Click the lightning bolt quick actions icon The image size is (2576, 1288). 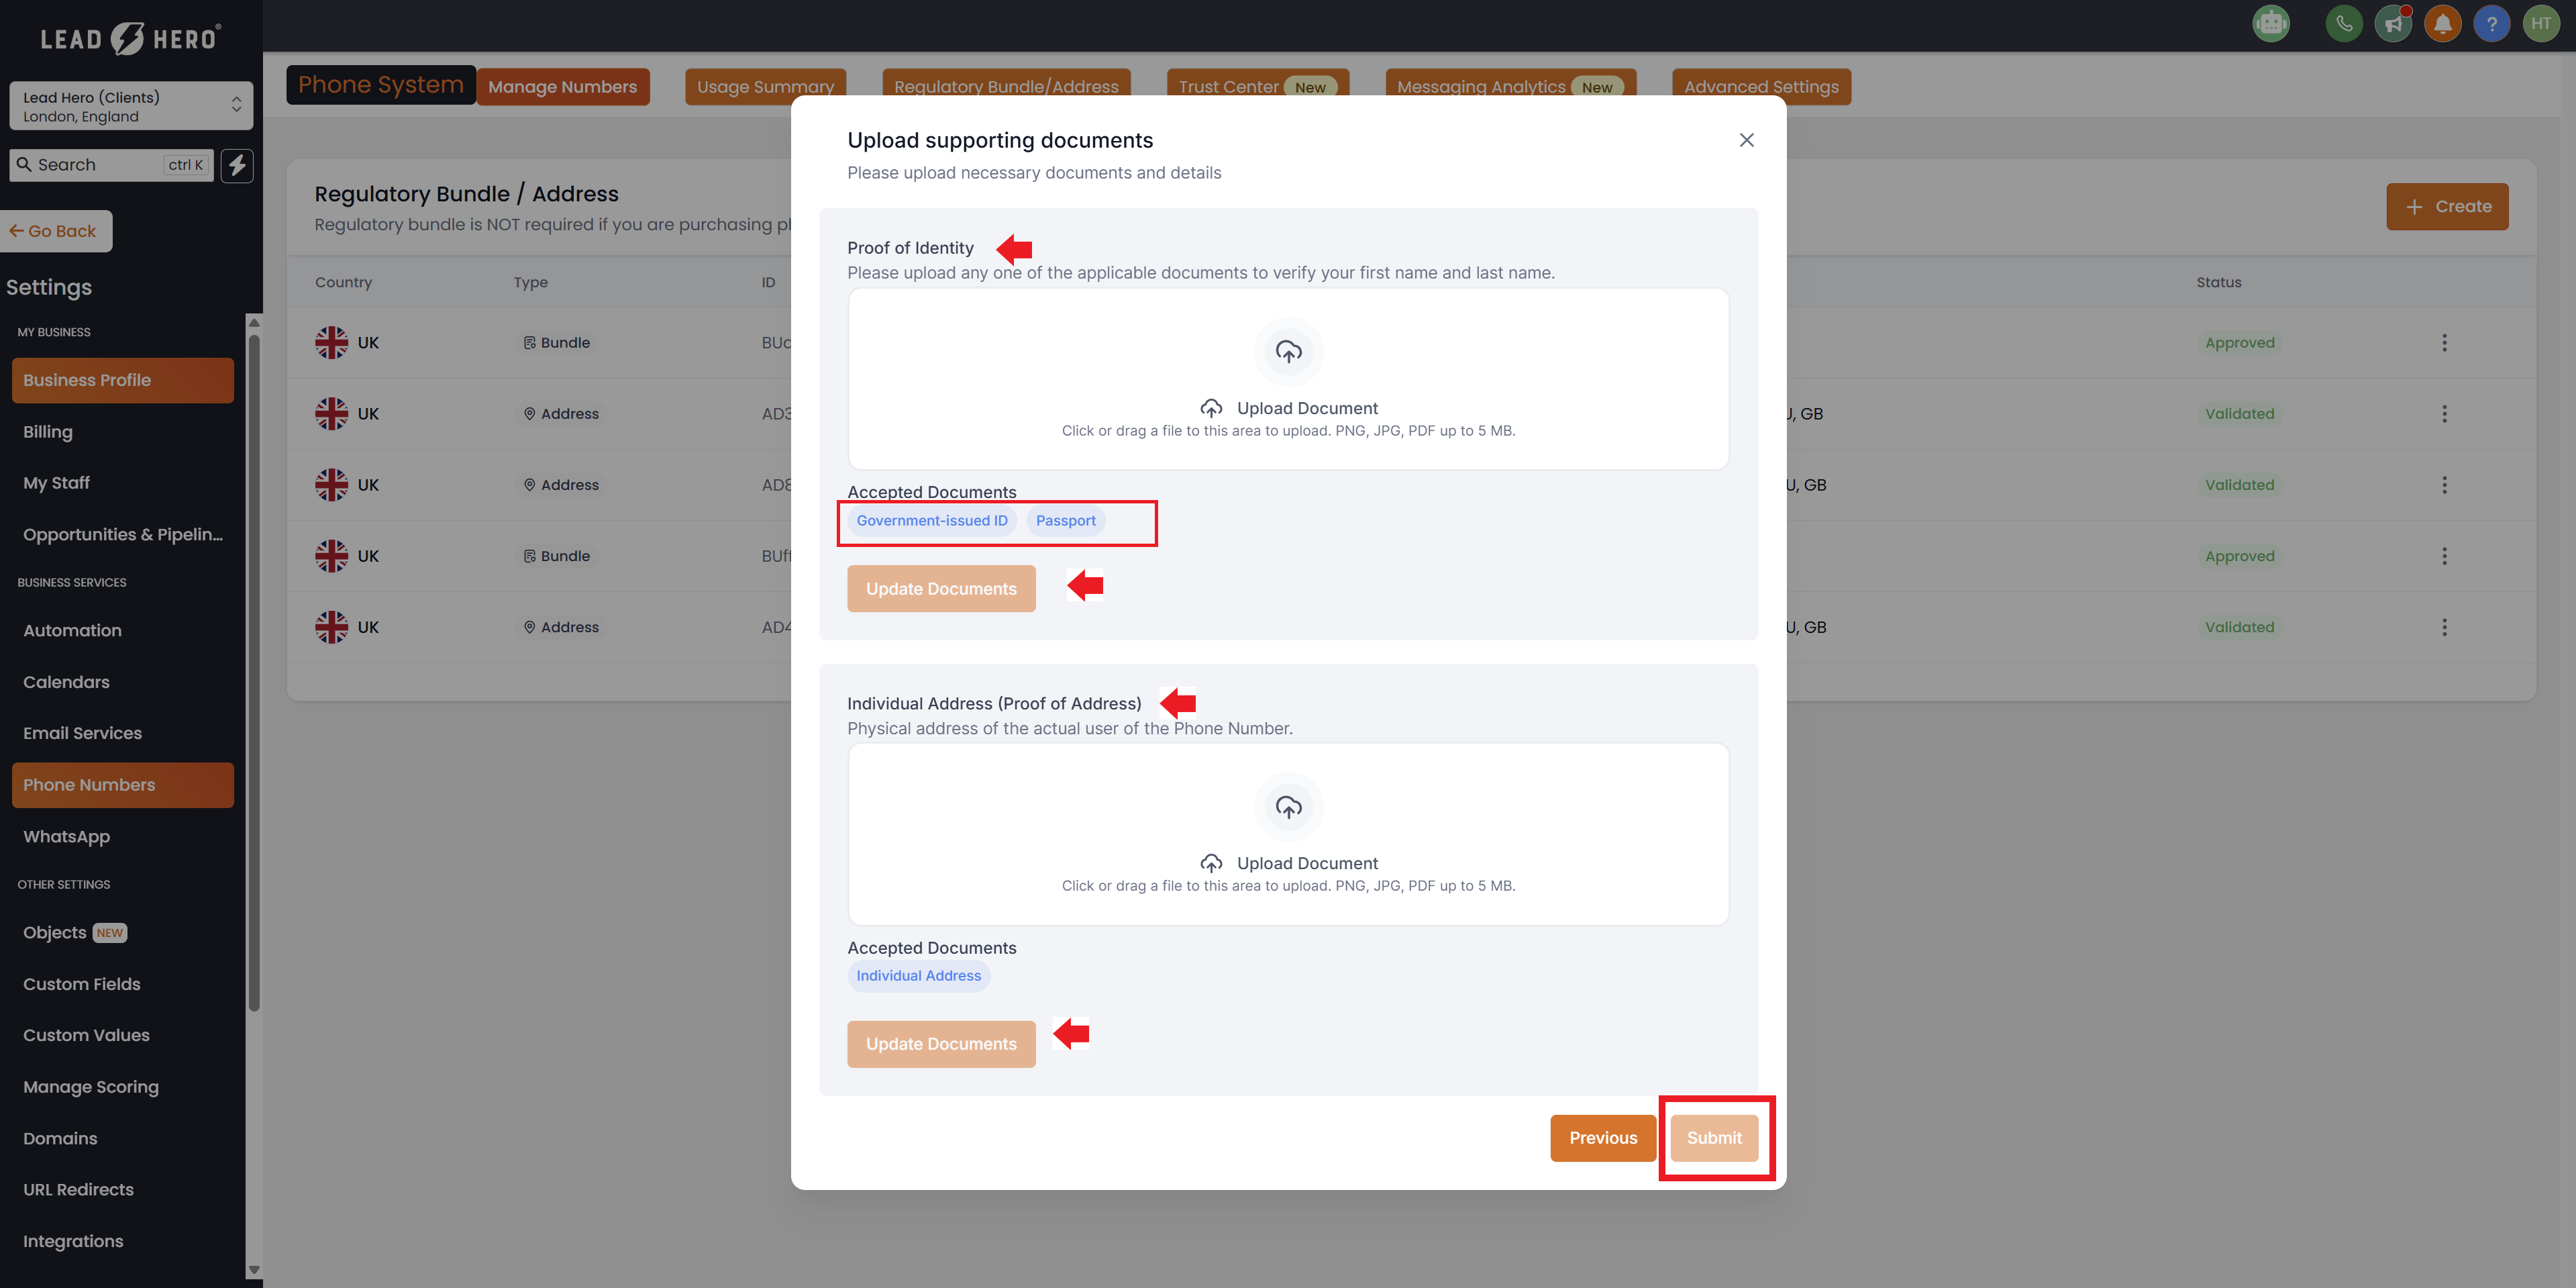click(237, 165)
